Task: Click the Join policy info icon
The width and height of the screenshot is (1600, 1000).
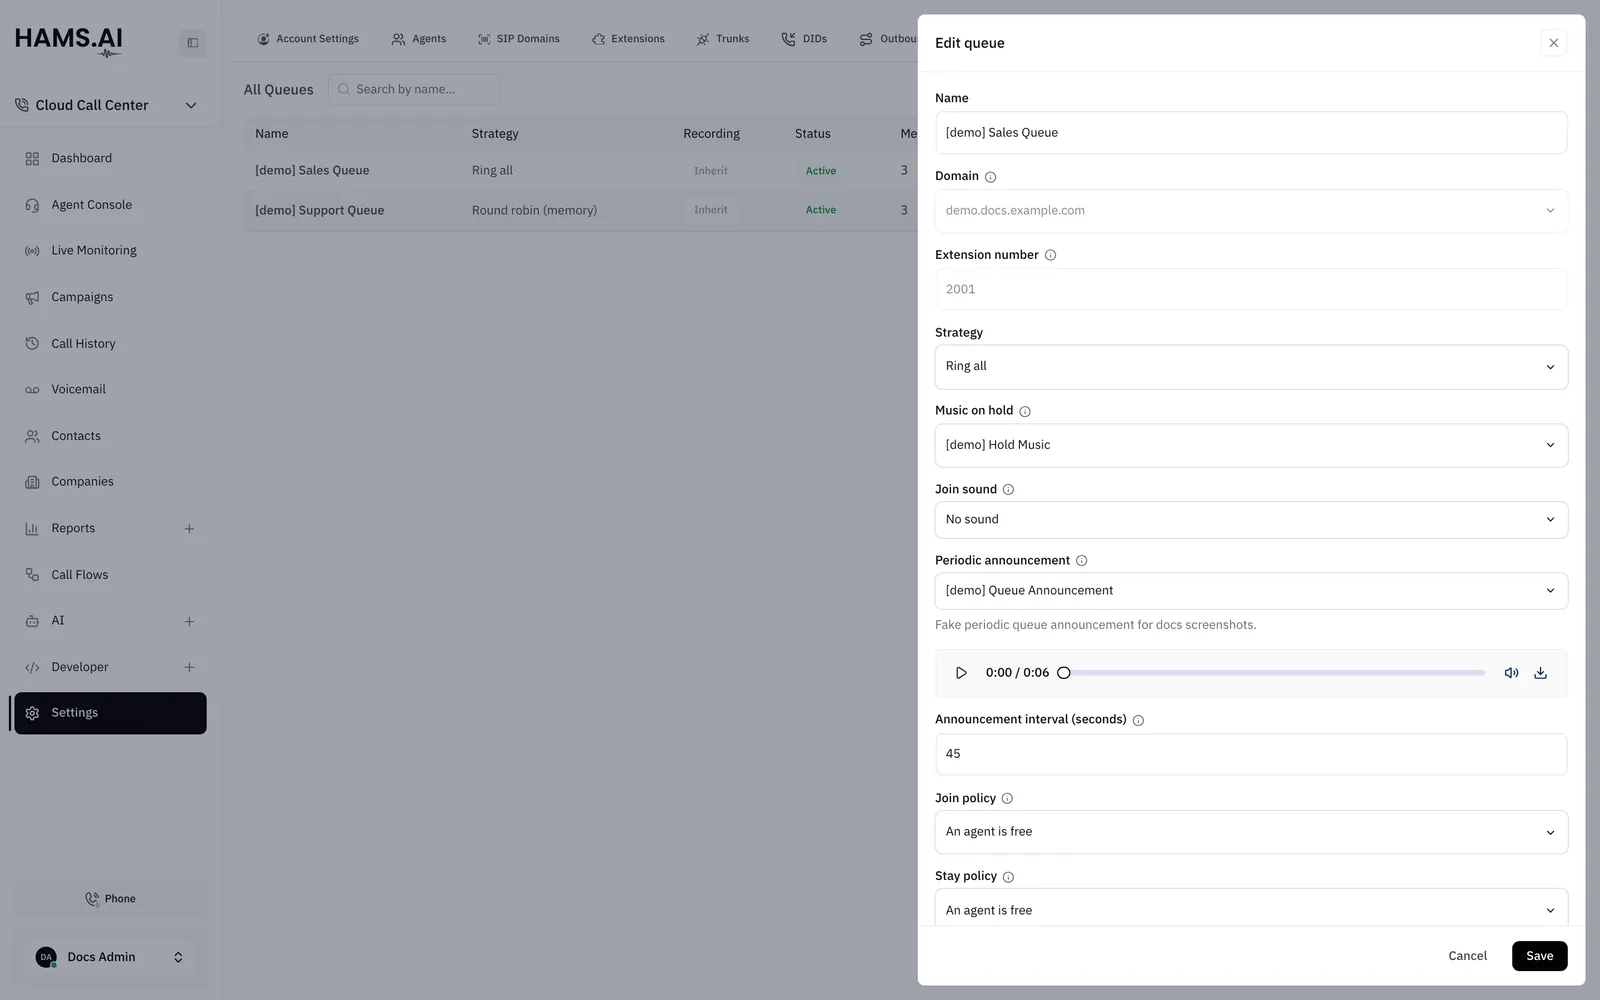Action: [x=1007, y=799]
